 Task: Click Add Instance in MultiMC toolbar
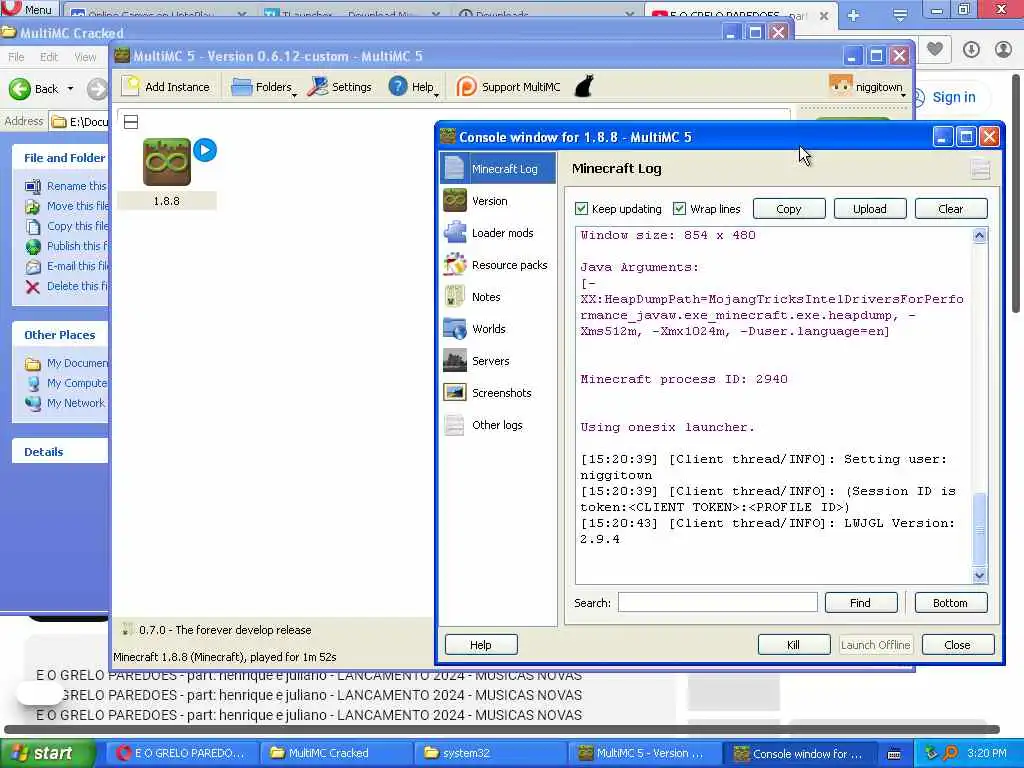coord(167,87)
